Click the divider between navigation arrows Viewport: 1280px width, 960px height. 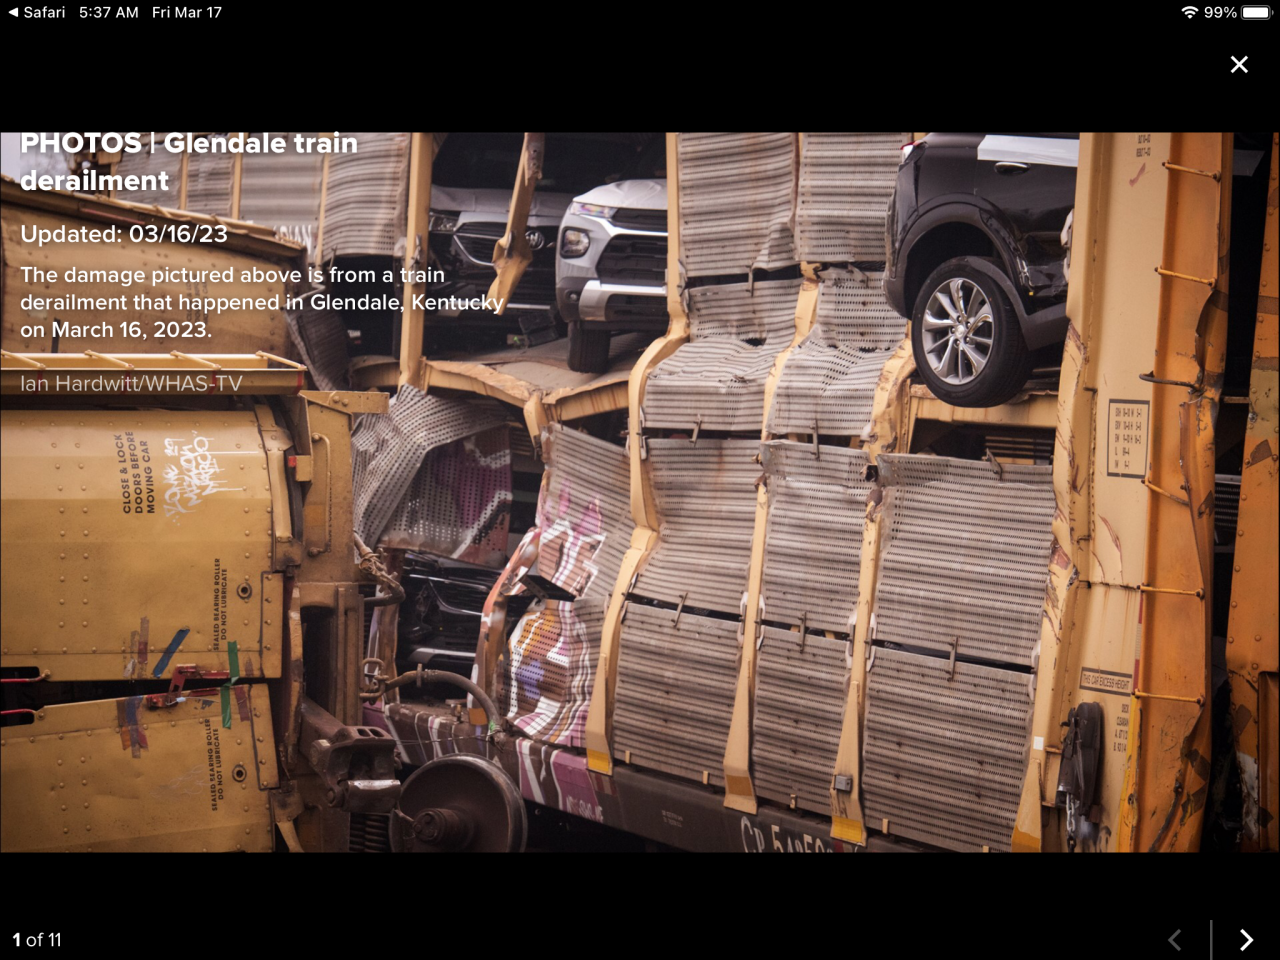pyautogui.click(x=1211, y=940)
